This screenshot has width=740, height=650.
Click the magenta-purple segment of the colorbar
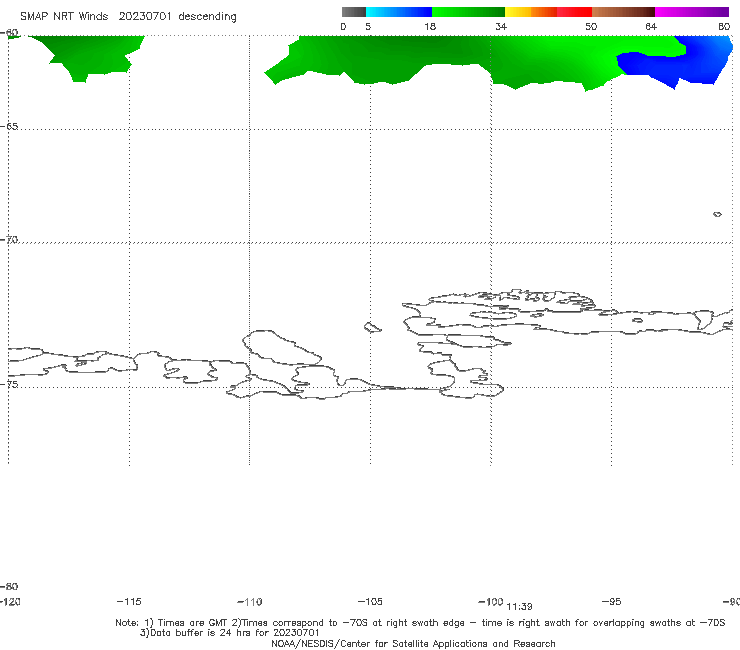tap(692, 12)
